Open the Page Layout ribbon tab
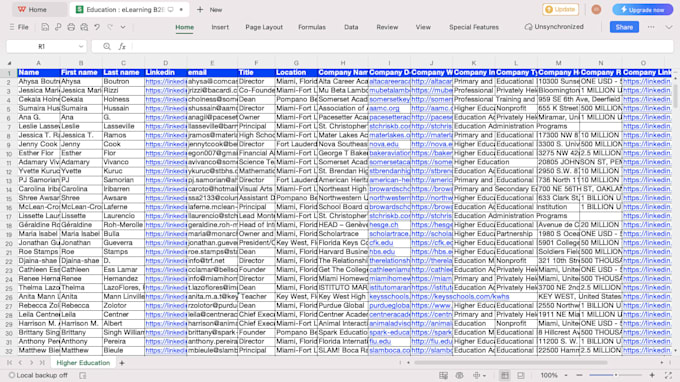680x382 pixels. (x=264, y=27)
